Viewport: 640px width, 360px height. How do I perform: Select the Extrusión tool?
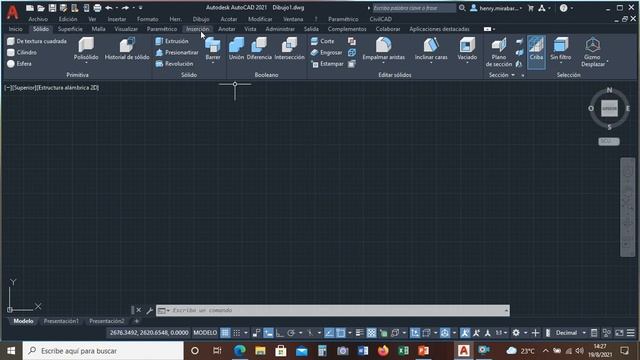tap(172, 41)
